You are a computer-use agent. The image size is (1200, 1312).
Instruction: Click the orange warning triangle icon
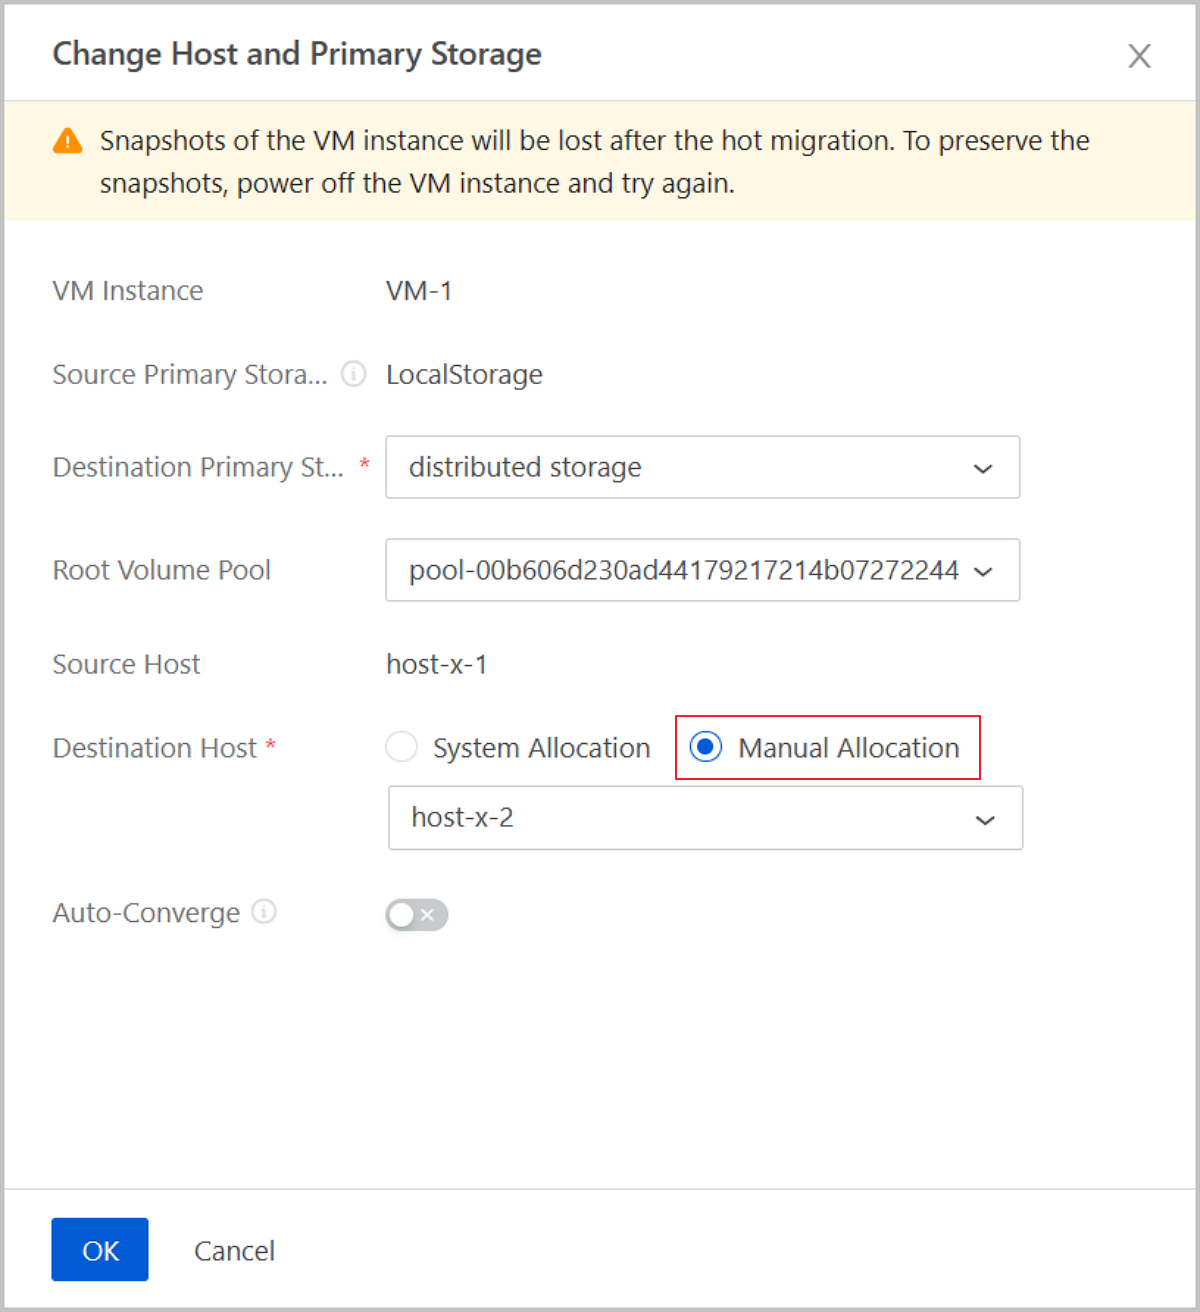click(68, 141)
